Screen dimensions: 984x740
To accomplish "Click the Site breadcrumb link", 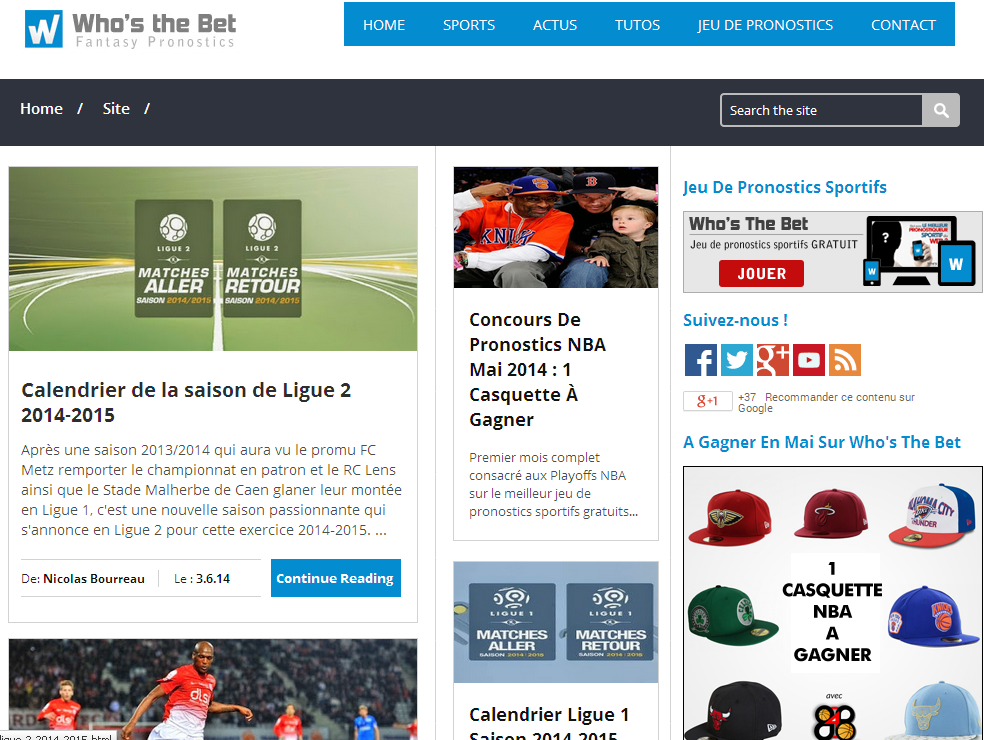I will 116,109.
